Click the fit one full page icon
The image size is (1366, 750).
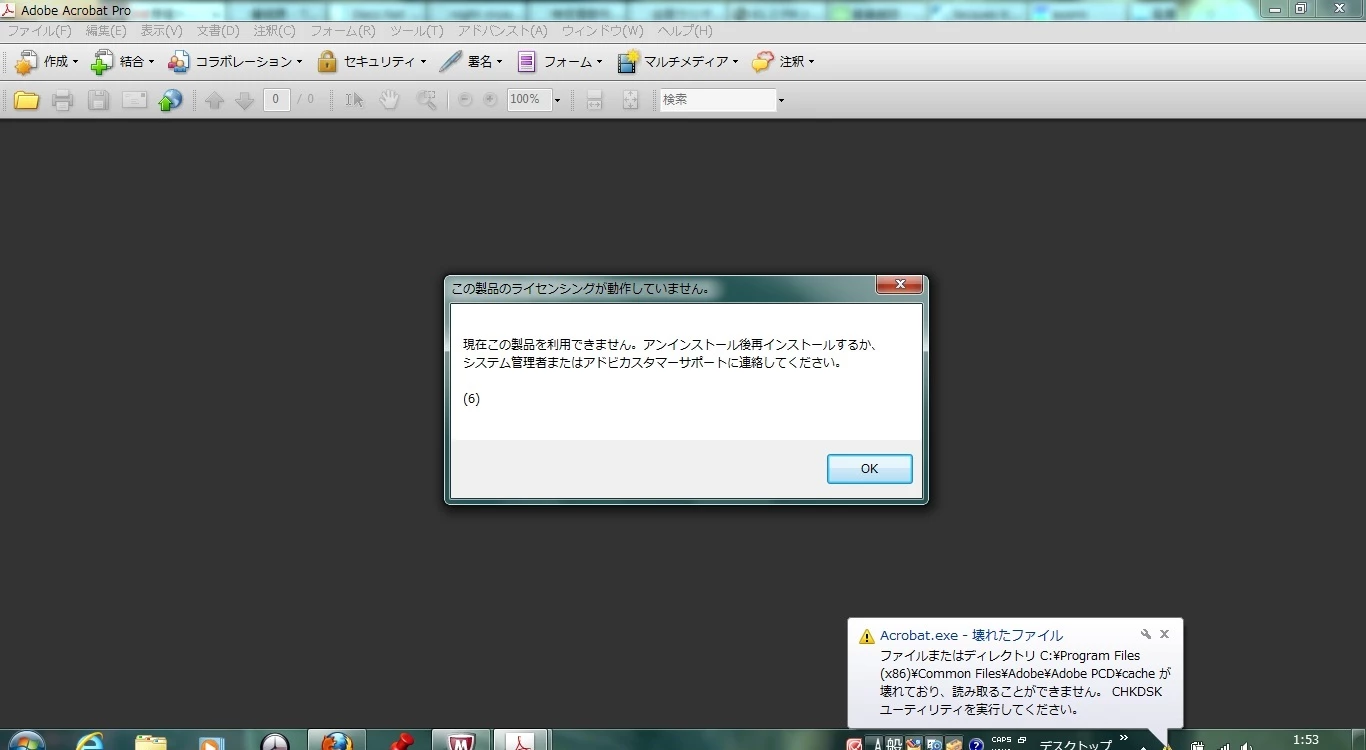630,100
